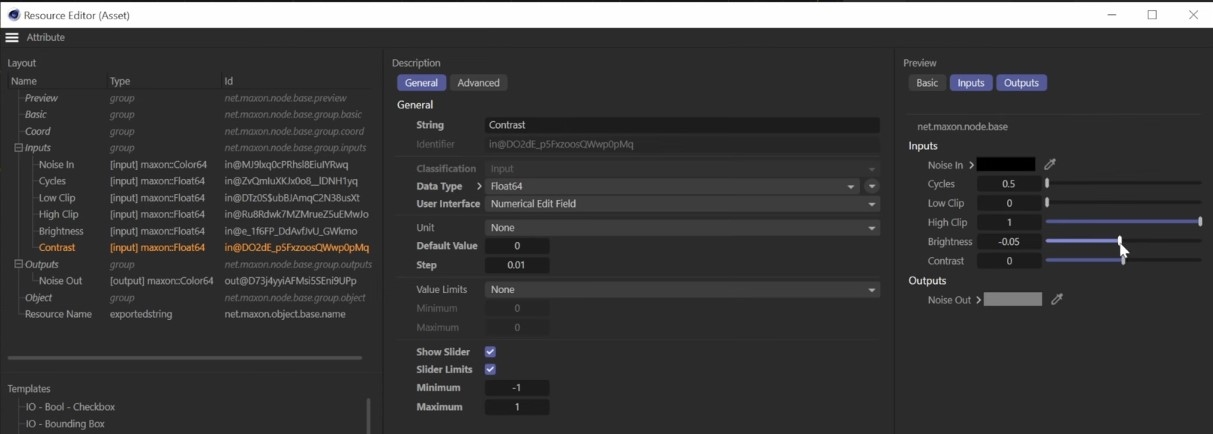The width and height of the screenshot is (1213, 434).
Task: Open the User Interface dropdown
Action: click(x=680, y=204)
